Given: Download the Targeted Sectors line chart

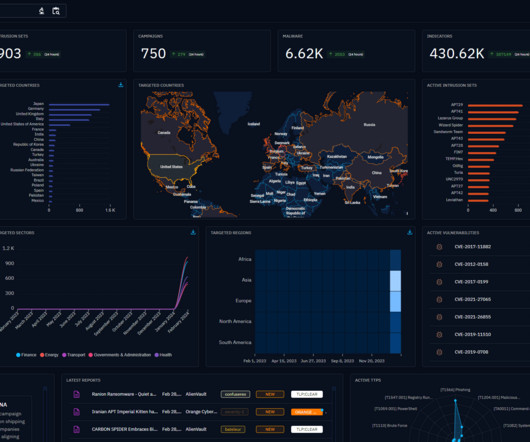Looking at the screenshot, I should tap(193, 232).
